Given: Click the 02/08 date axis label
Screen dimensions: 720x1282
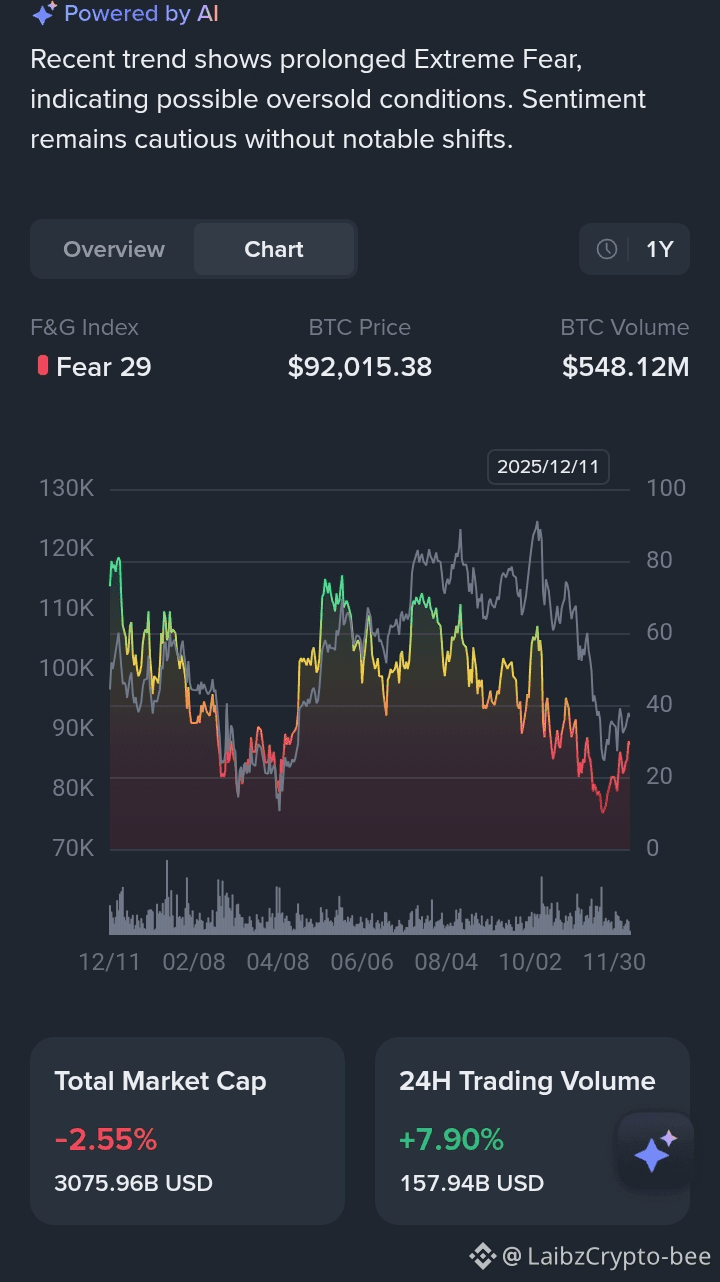Looking at the screenshot, I should pos(194,962).
